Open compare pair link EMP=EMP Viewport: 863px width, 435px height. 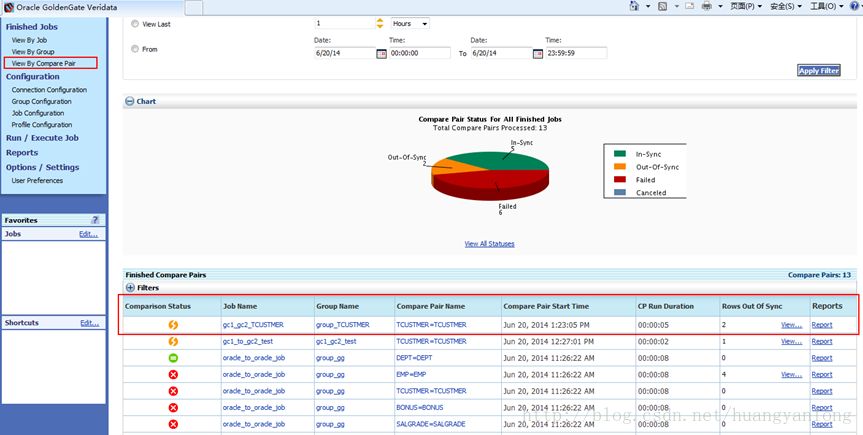(x=411, y=374)
